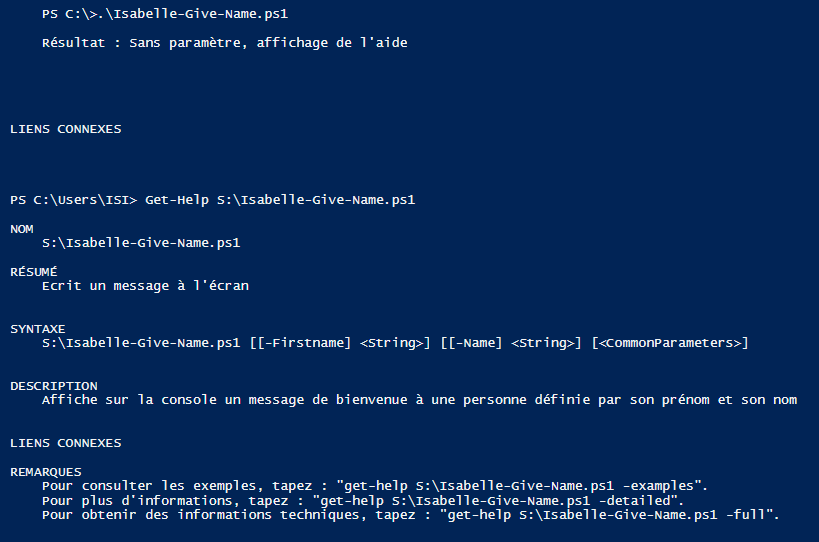
Task: Click the description sentence starting with "Affiche"
Action: (419, 400)
